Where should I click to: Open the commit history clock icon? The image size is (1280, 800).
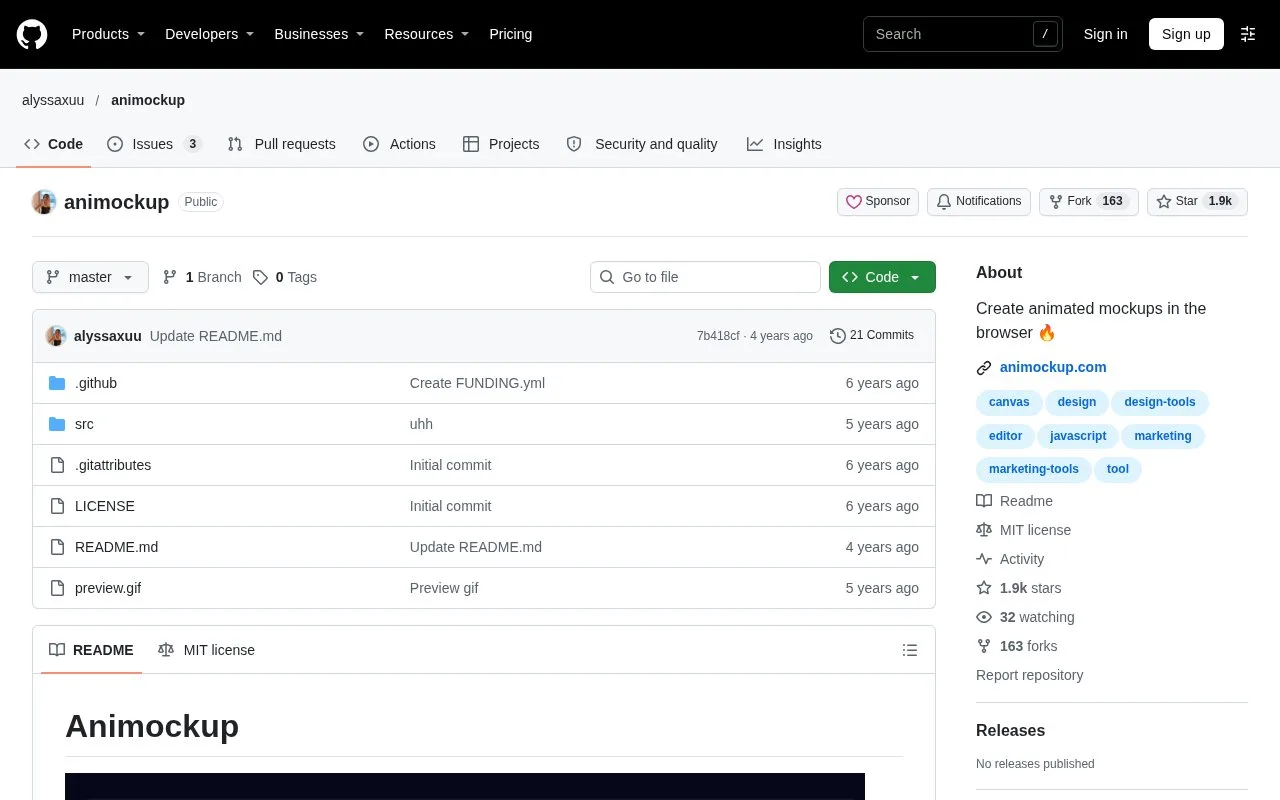point(838,336)
